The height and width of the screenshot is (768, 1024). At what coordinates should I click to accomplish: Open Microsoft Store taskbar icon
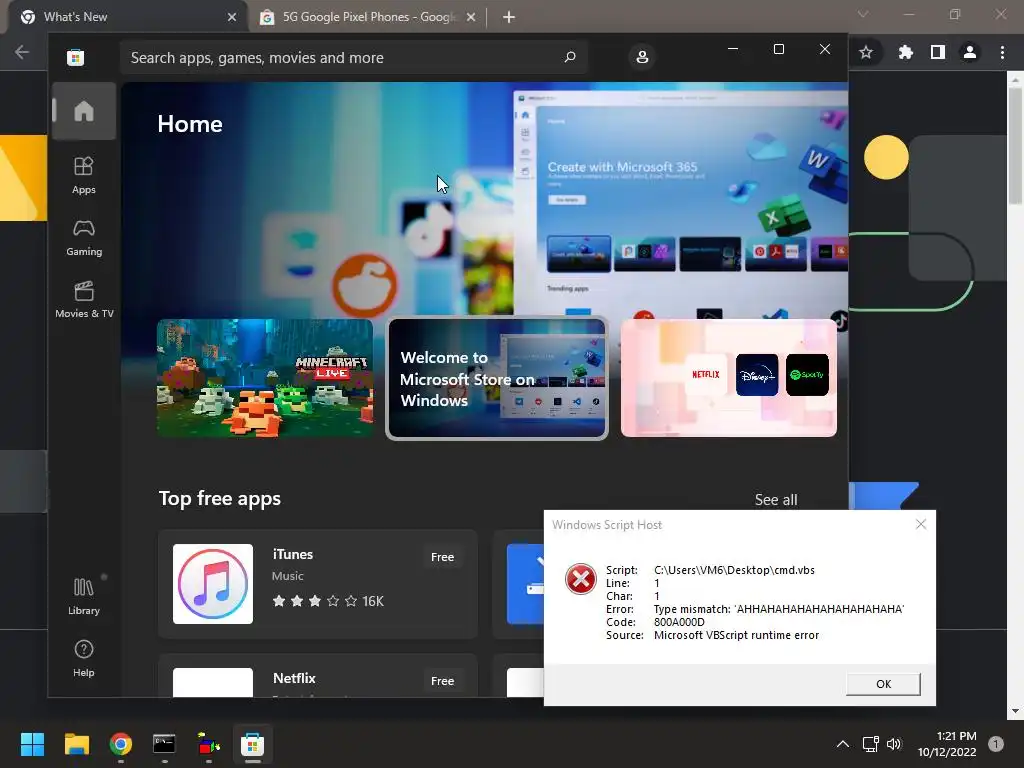pos(252,744)
